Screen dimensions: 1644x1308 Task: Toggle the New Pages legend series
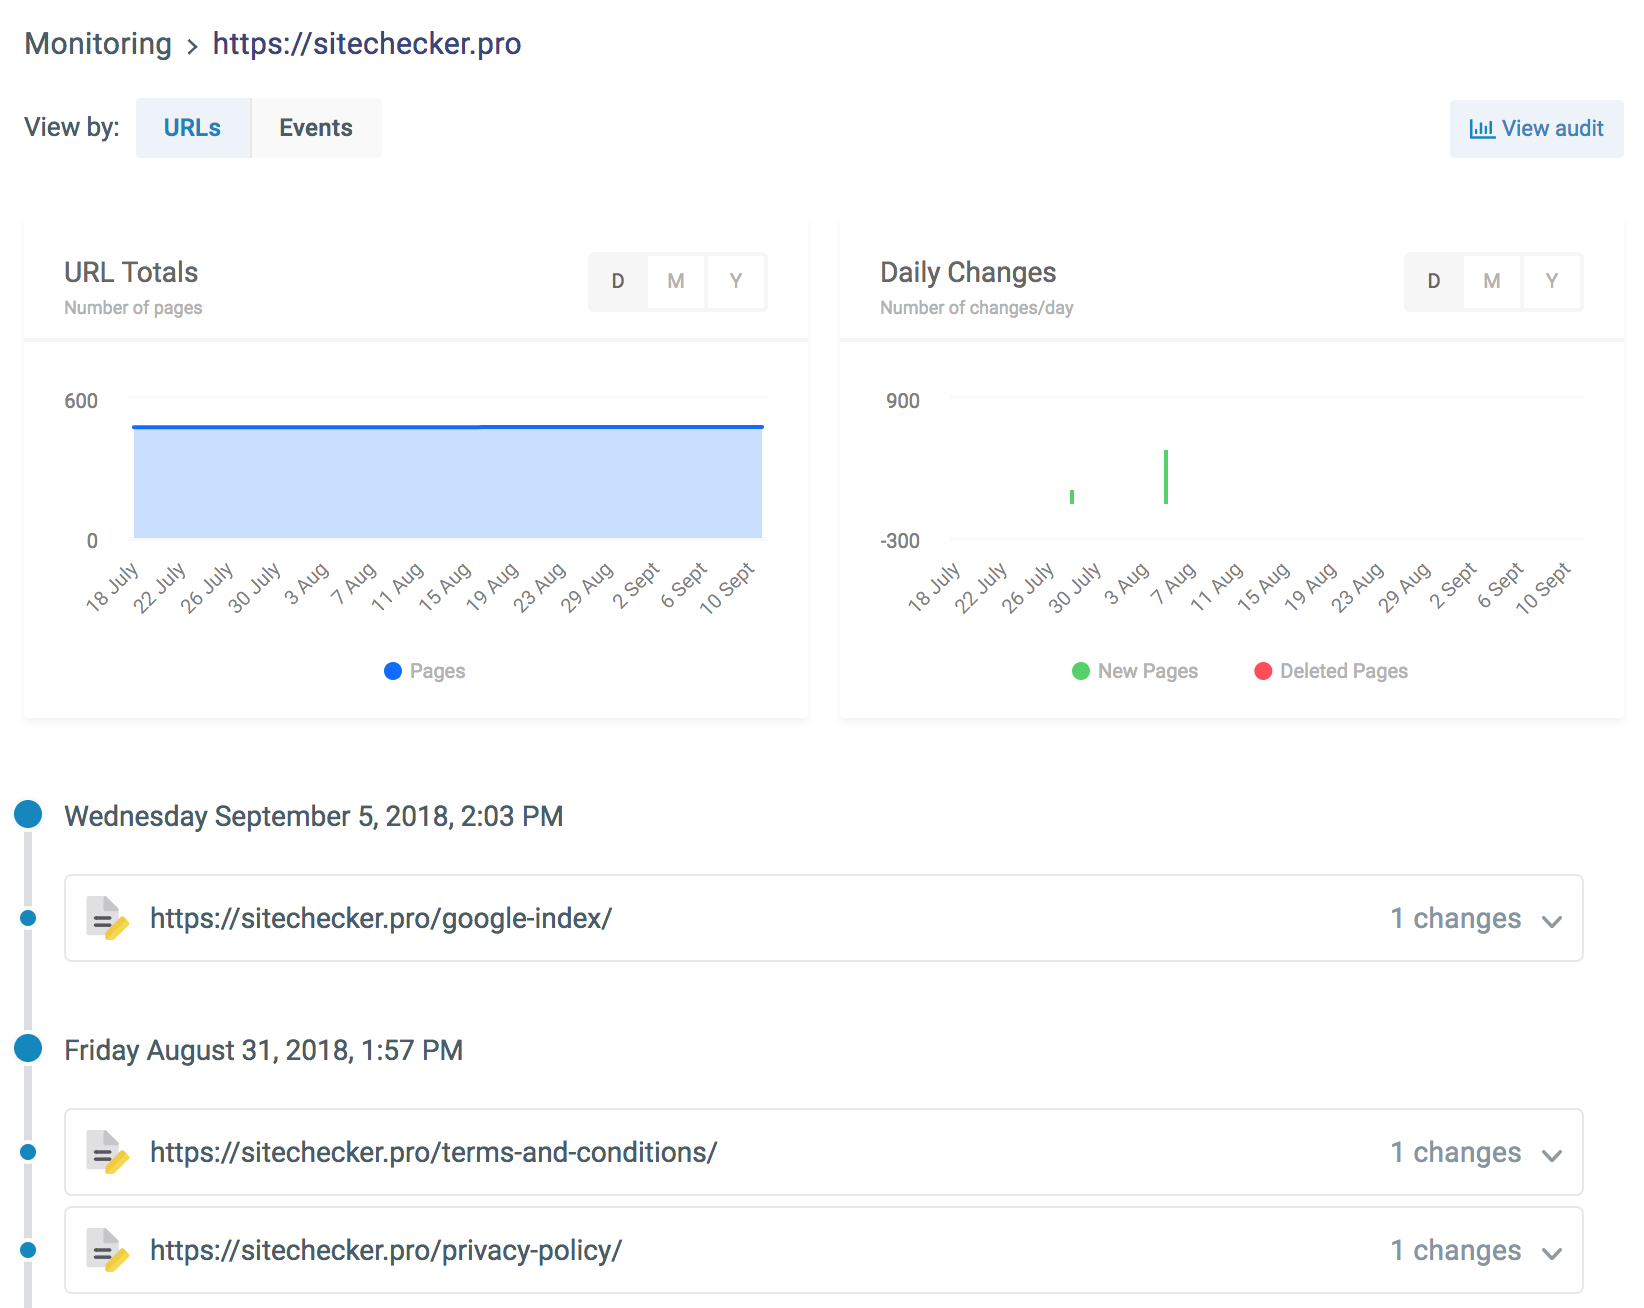point(1135,671)
